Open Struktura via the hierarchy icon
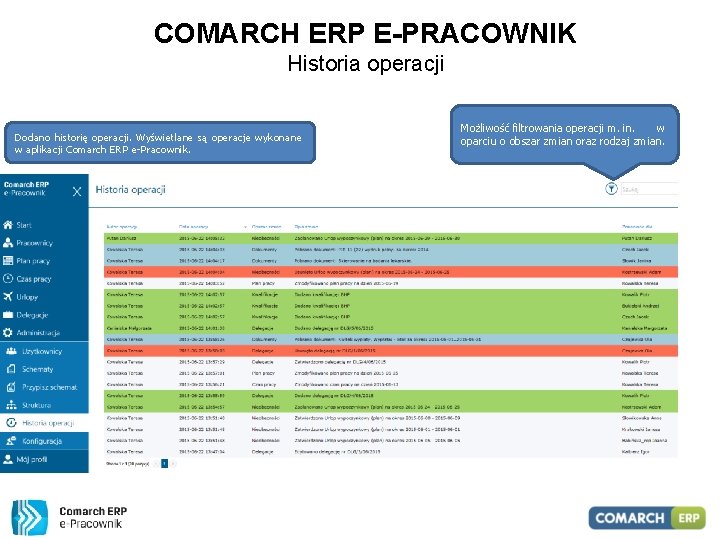The height and width of the screenshot is (540, 720). point(11,405)
